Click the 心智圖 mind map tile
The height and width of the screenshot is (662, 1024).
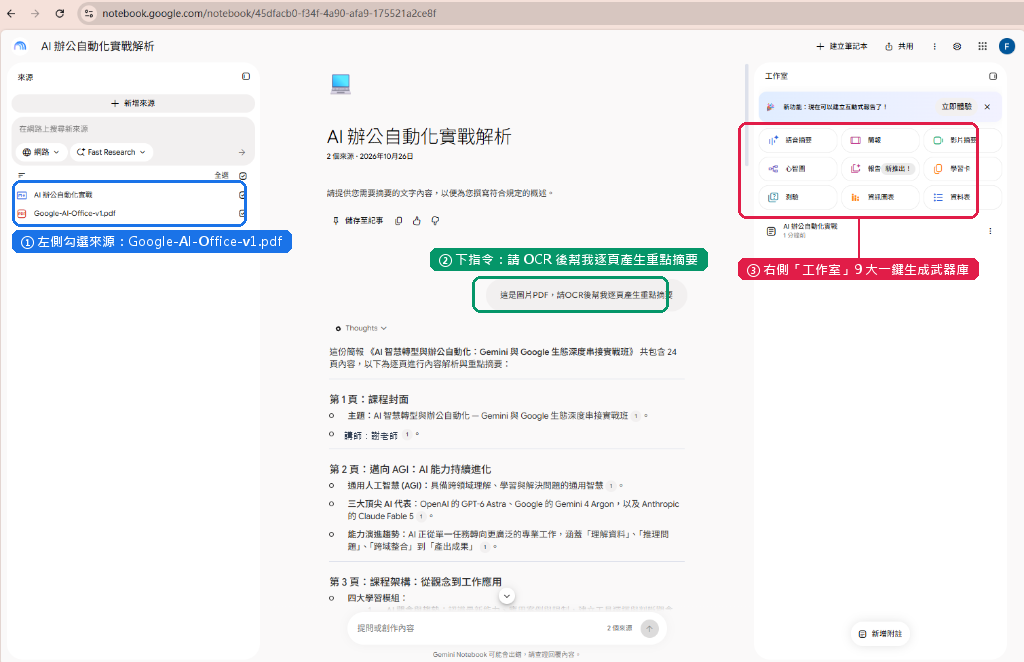point(798,168)
